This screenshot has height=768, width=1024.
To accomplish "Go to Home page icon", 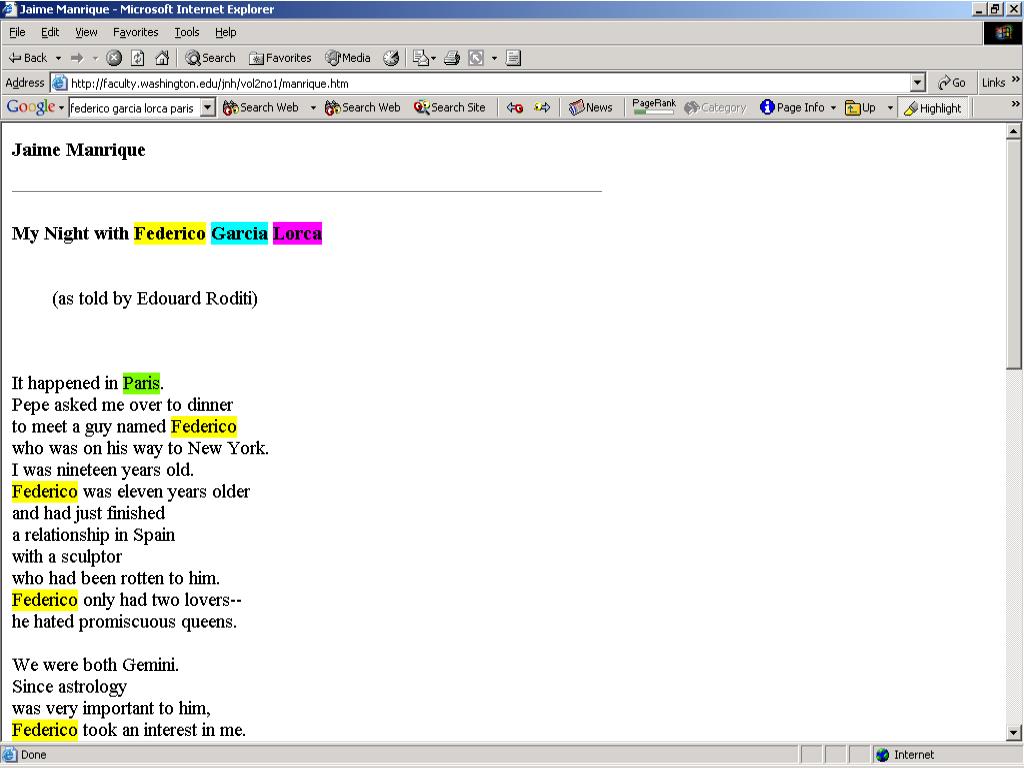I will tap(162, 58).
